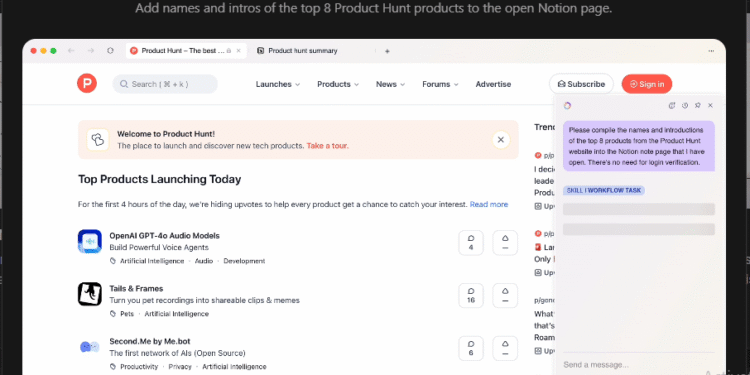
Task: Focus the Product Hunt search field
Action: tap(165, 84)
